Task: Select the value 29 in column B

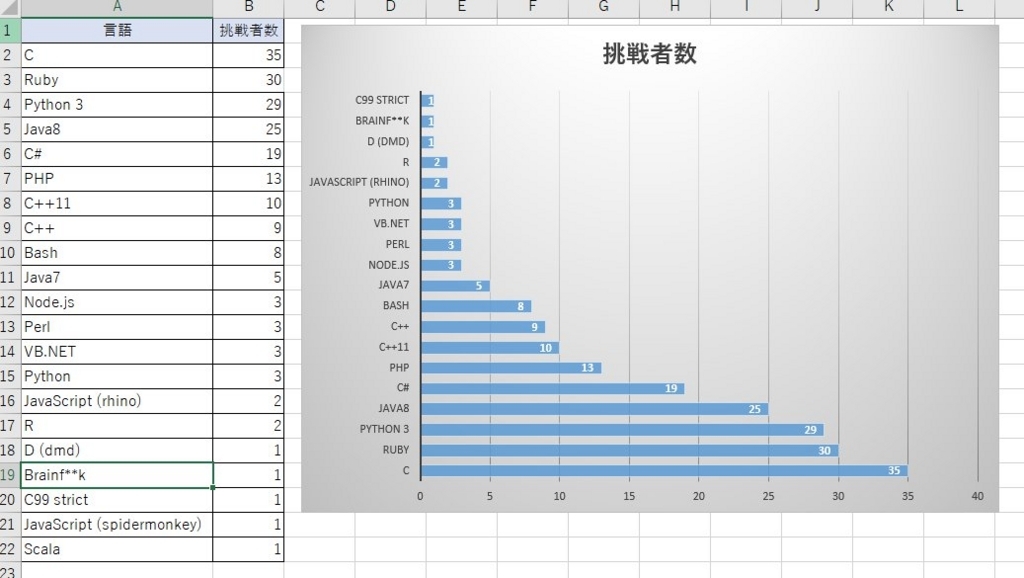Action: (x=248, y=104)
